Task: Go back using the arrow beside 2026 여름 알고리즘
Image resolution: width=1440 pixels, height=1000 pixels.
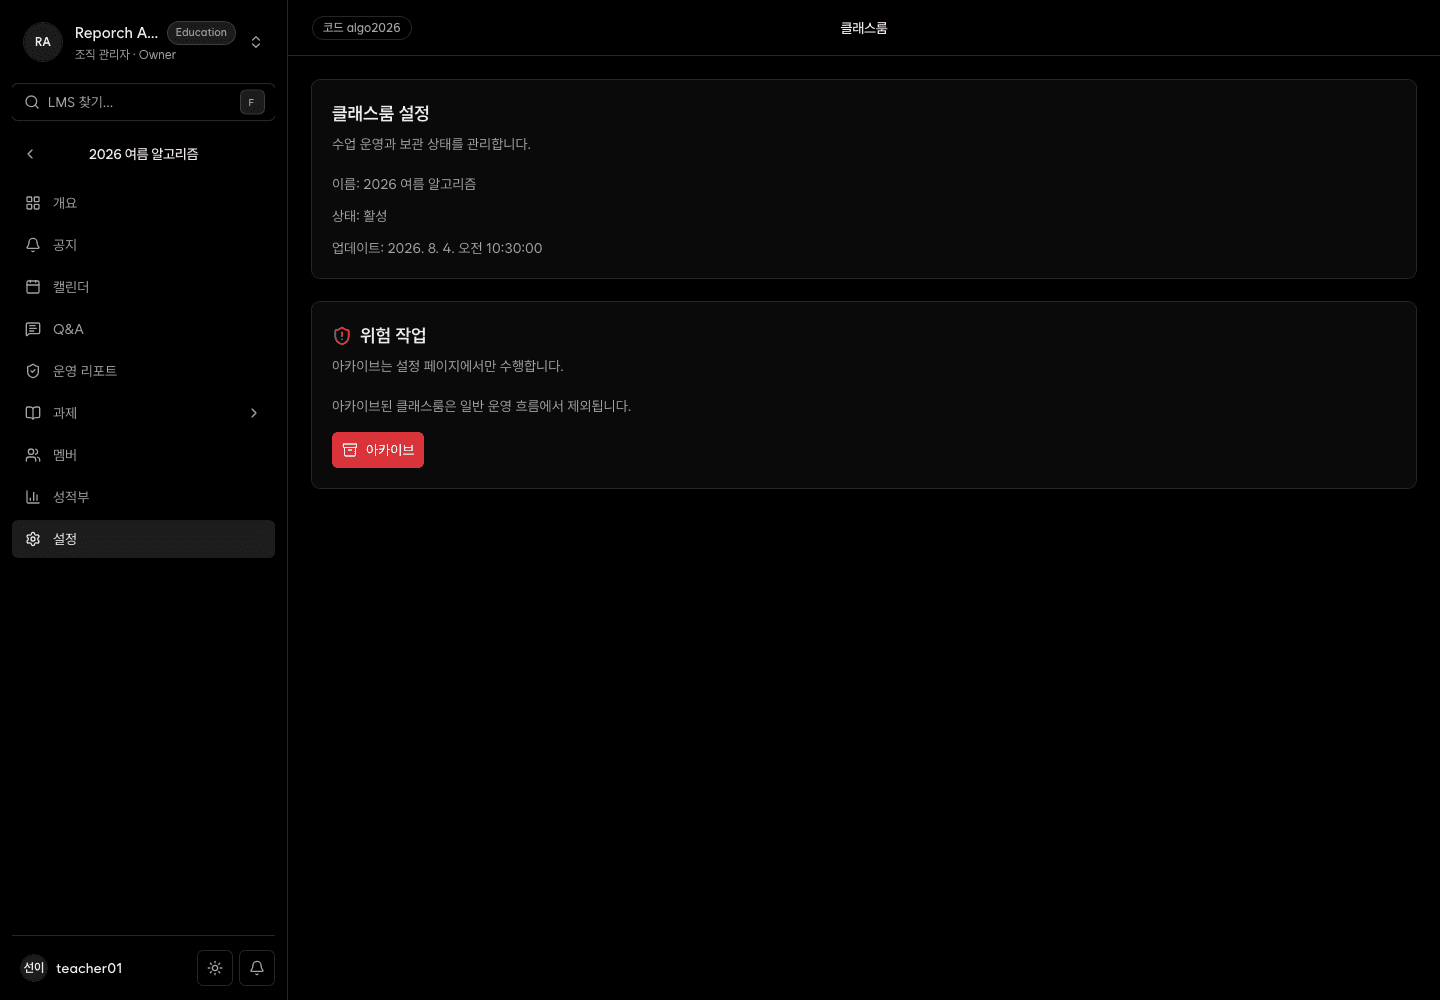Action: coord(30,154)
